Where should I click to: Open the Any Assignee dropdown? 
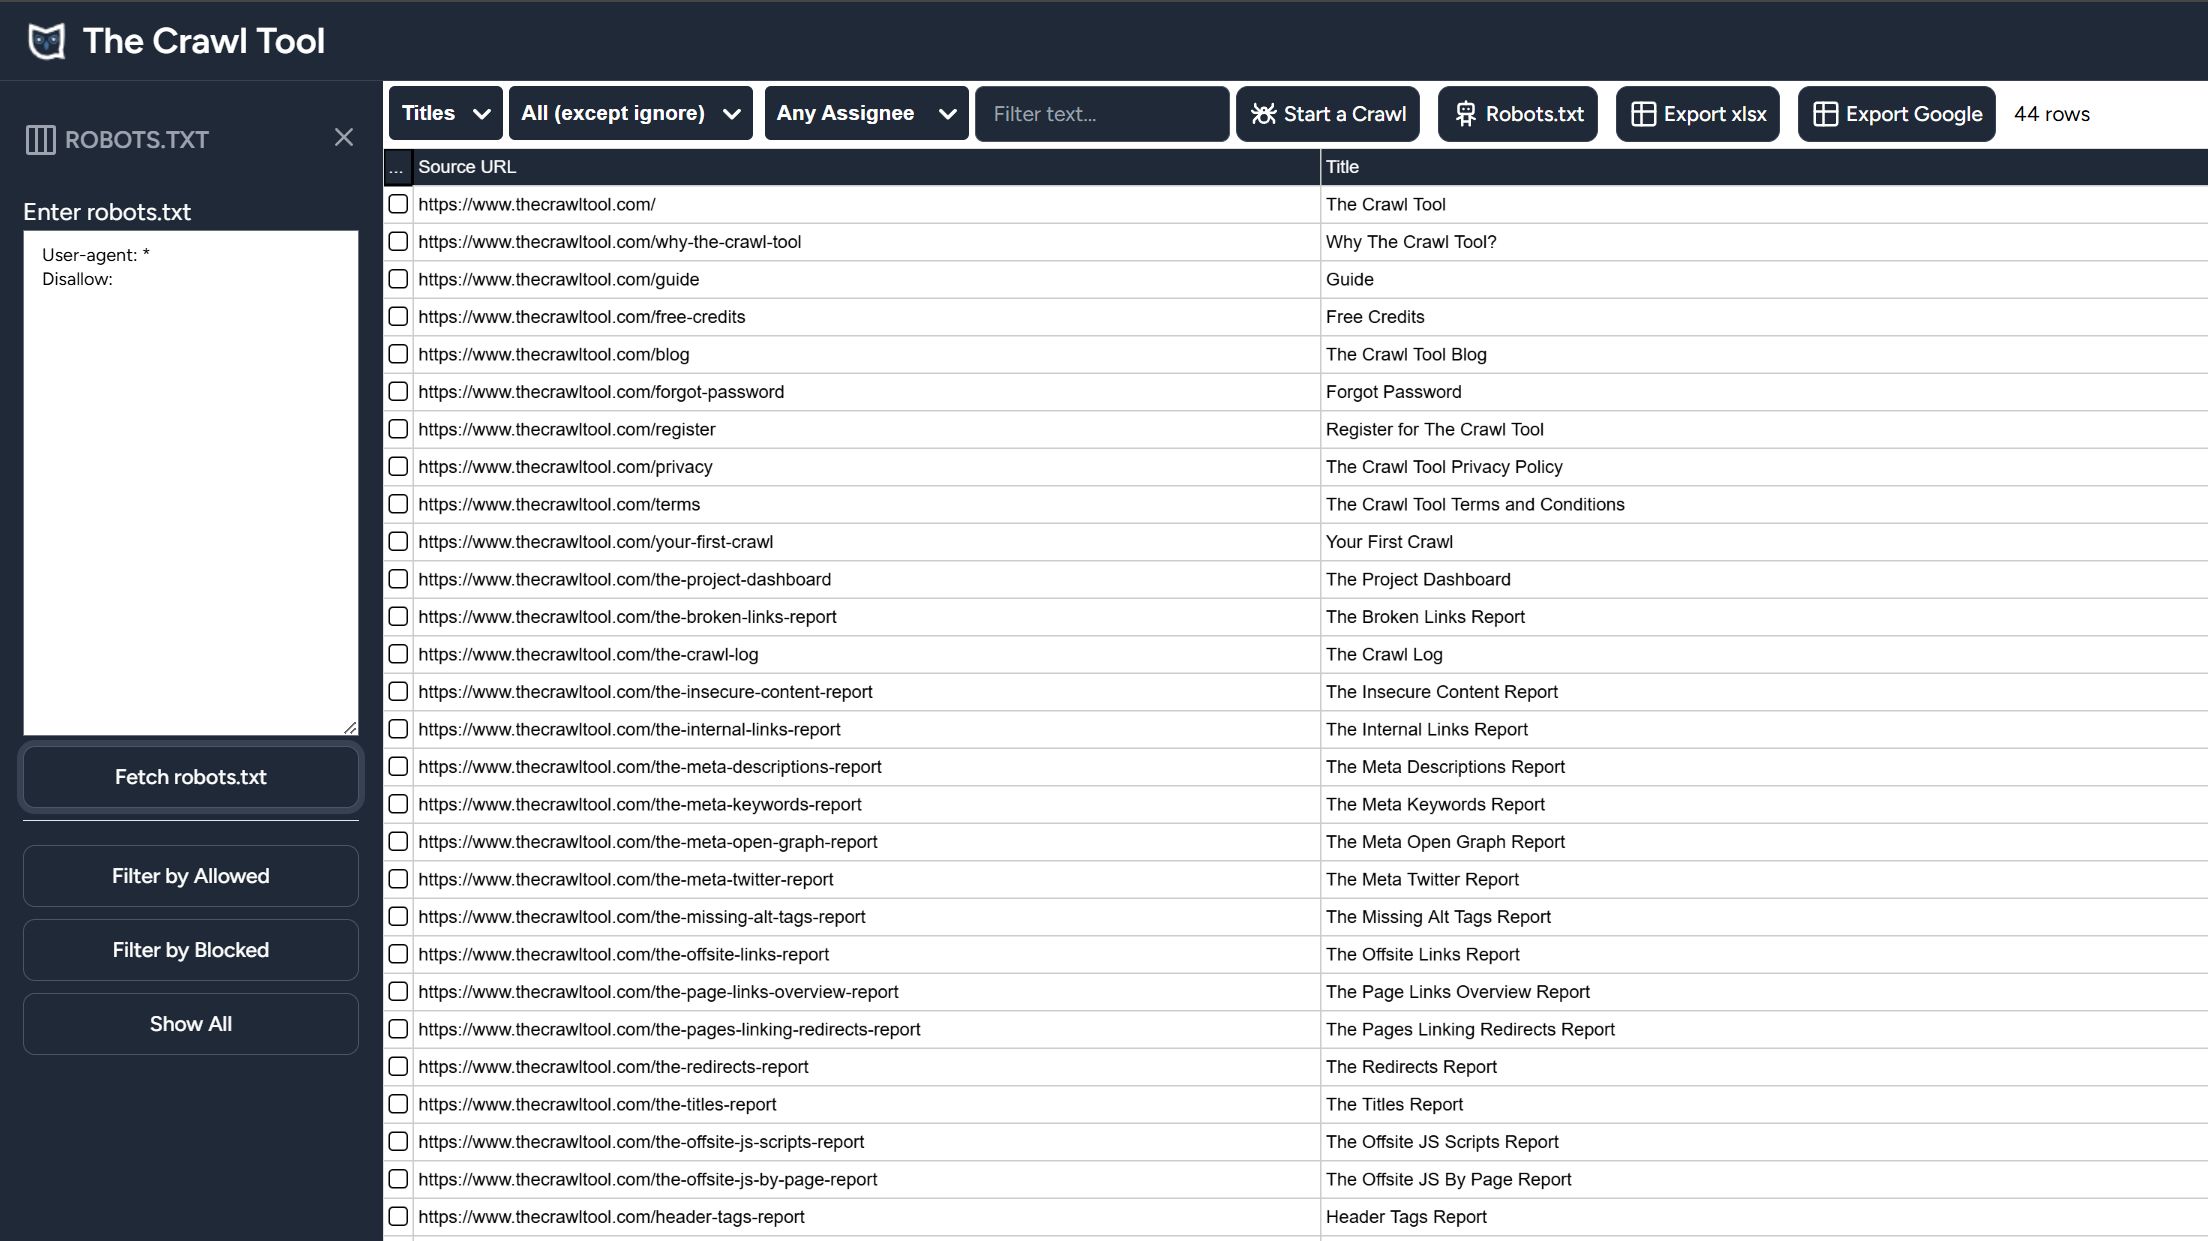click(865, 113)
